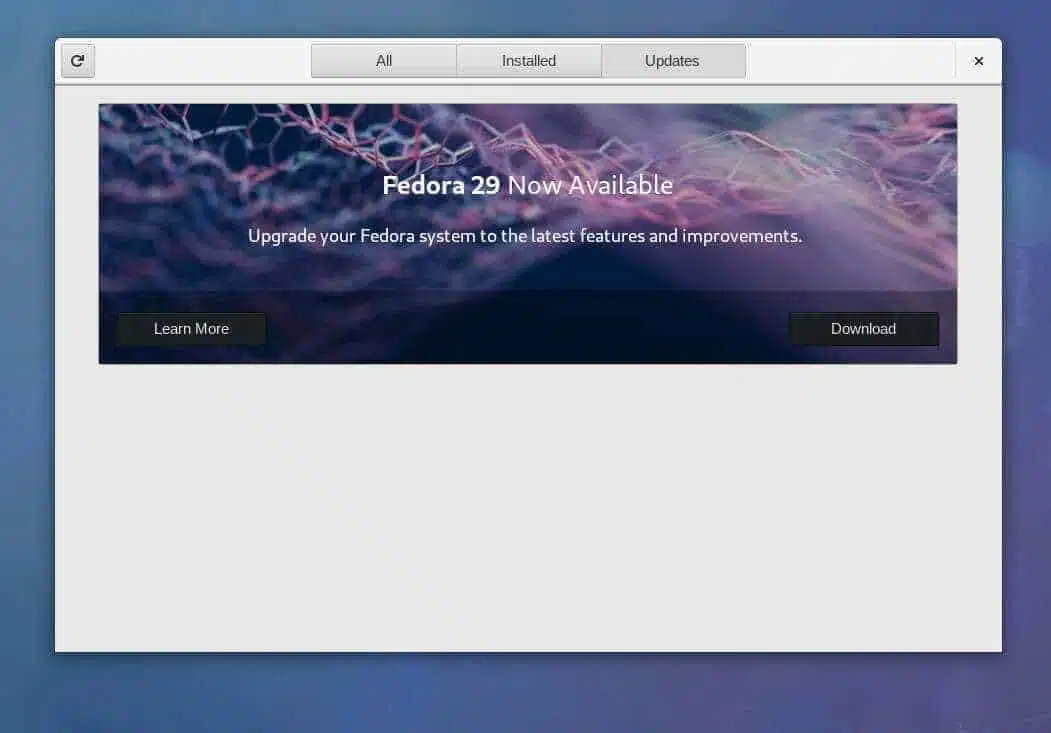Download the Fedora 29 system upgrade
Screen dimensions: 1051x733
(x=863, y=329)
